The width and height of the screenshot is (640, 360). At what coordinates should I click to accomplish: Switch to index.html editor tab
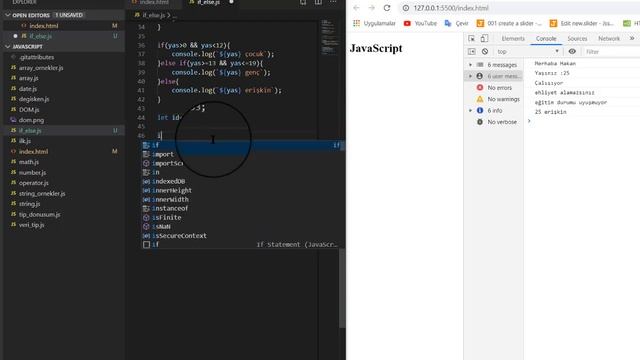[x=154, y=2]
